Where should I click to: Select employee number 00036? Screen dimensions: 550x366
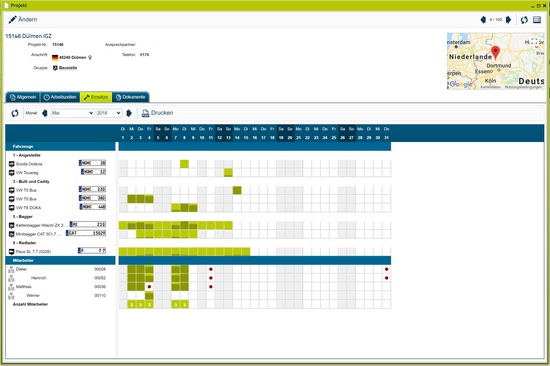100,287
